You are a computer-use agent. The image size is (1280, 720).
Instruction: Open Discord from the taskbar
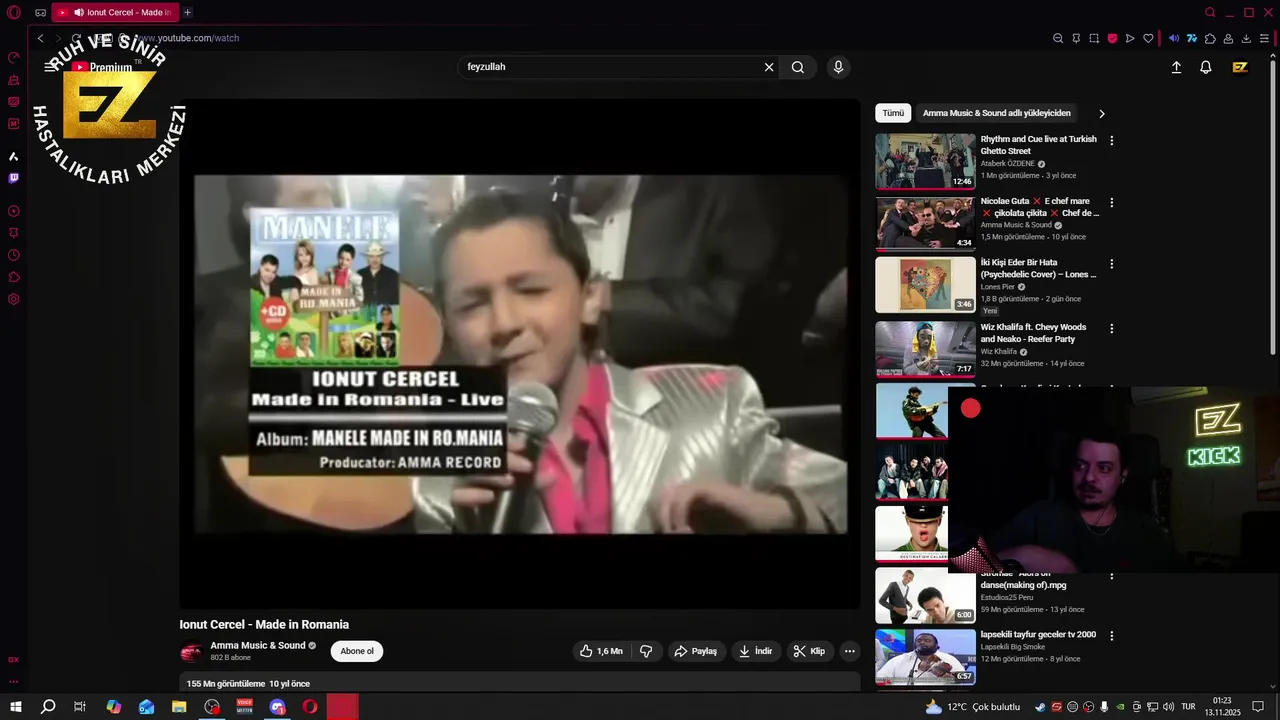click(x=278, y=707)
